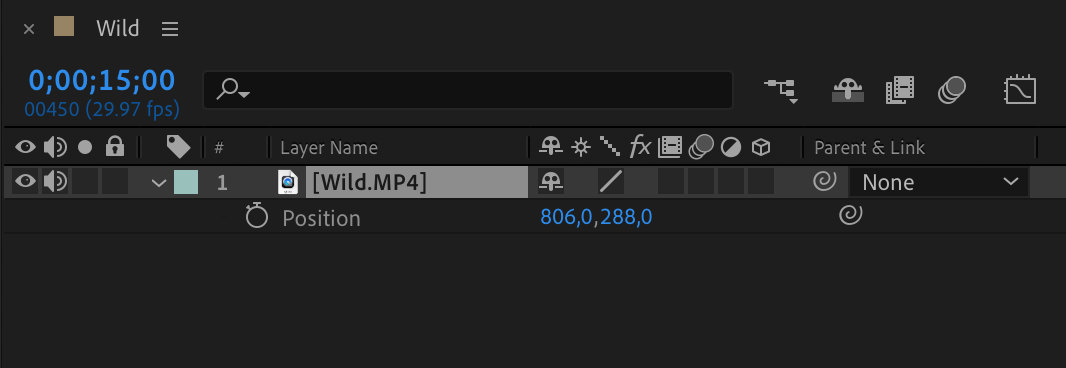Click the teal label color swatch of layer 1
The image size is (1066, 368).
[x=186, y=182]
